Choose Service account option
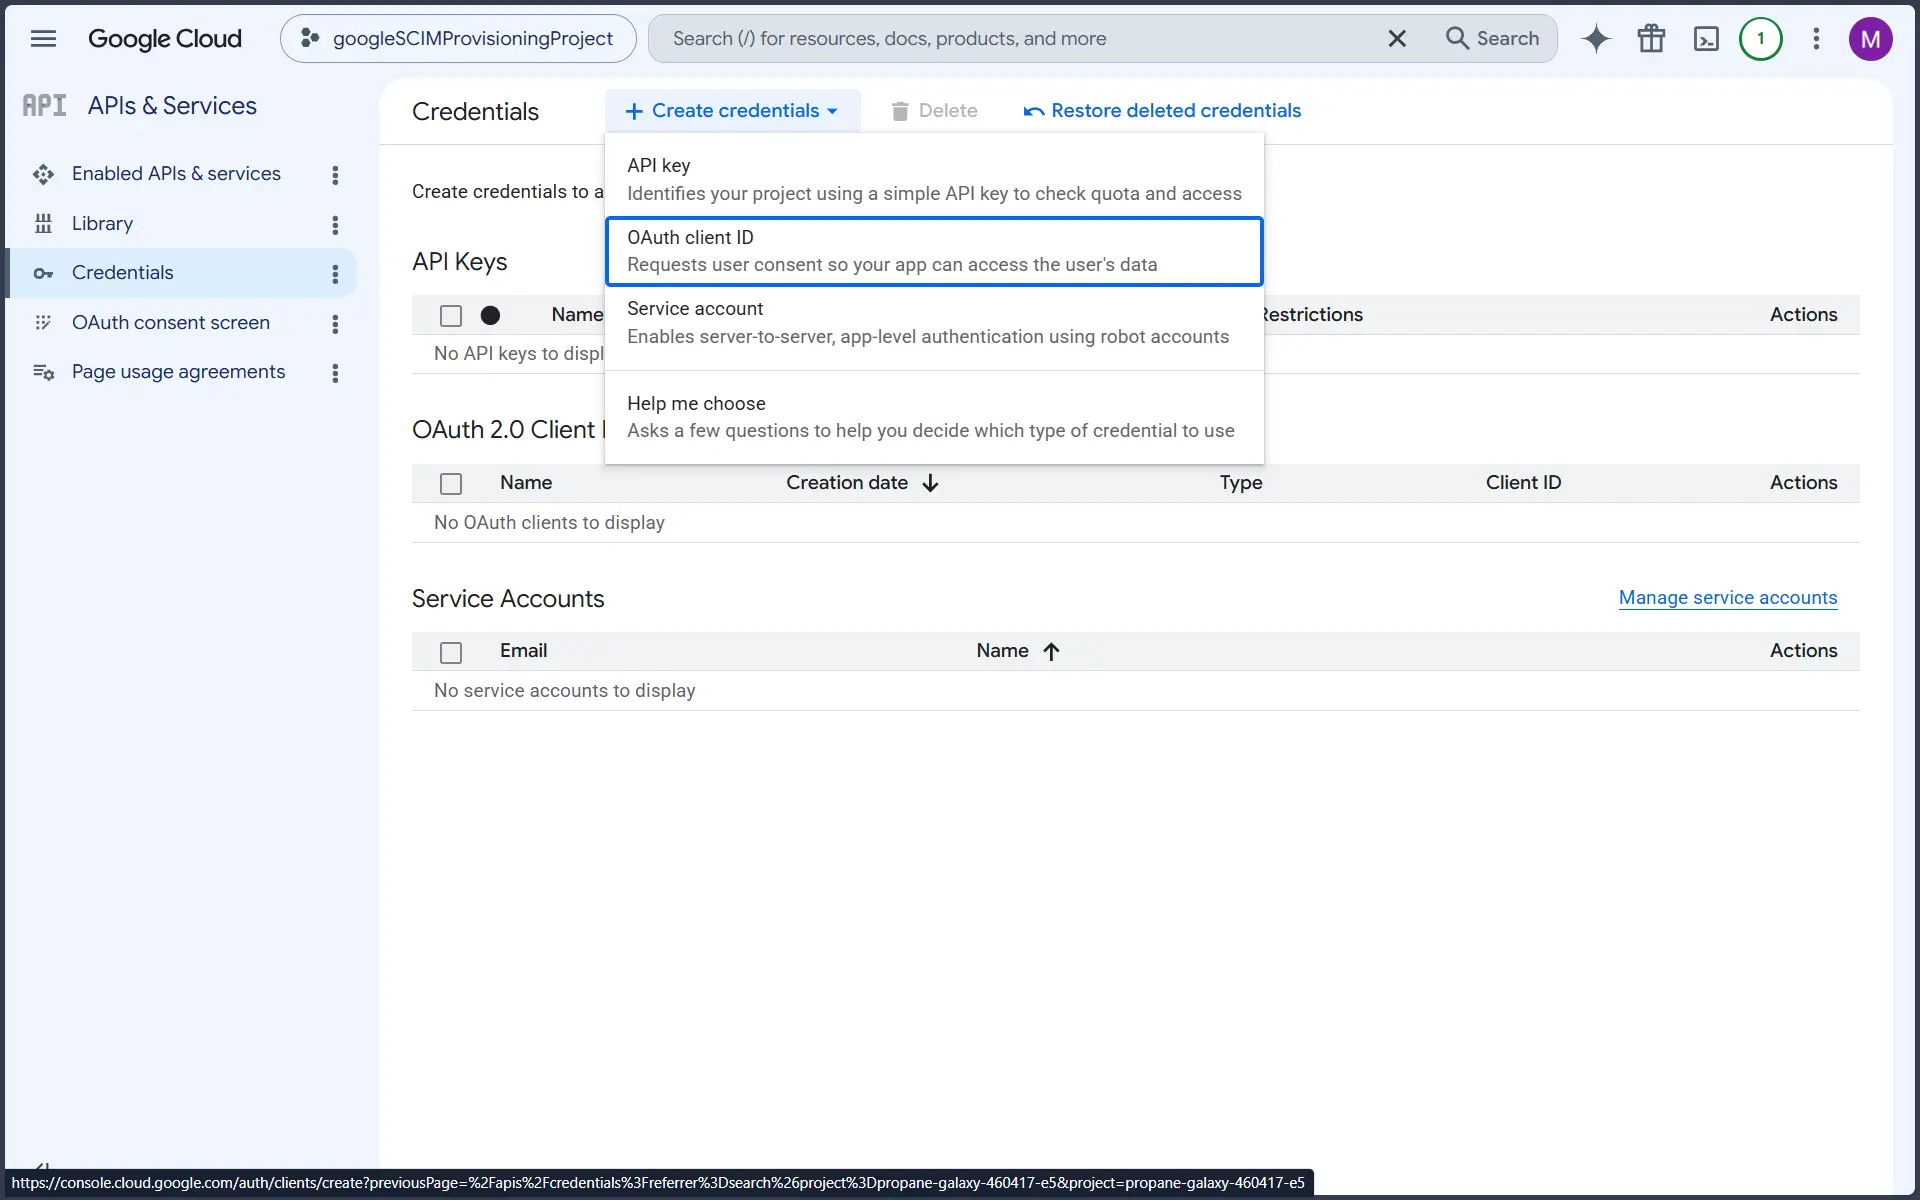This screenshot has width=1920, height=1200. (934, 323)
